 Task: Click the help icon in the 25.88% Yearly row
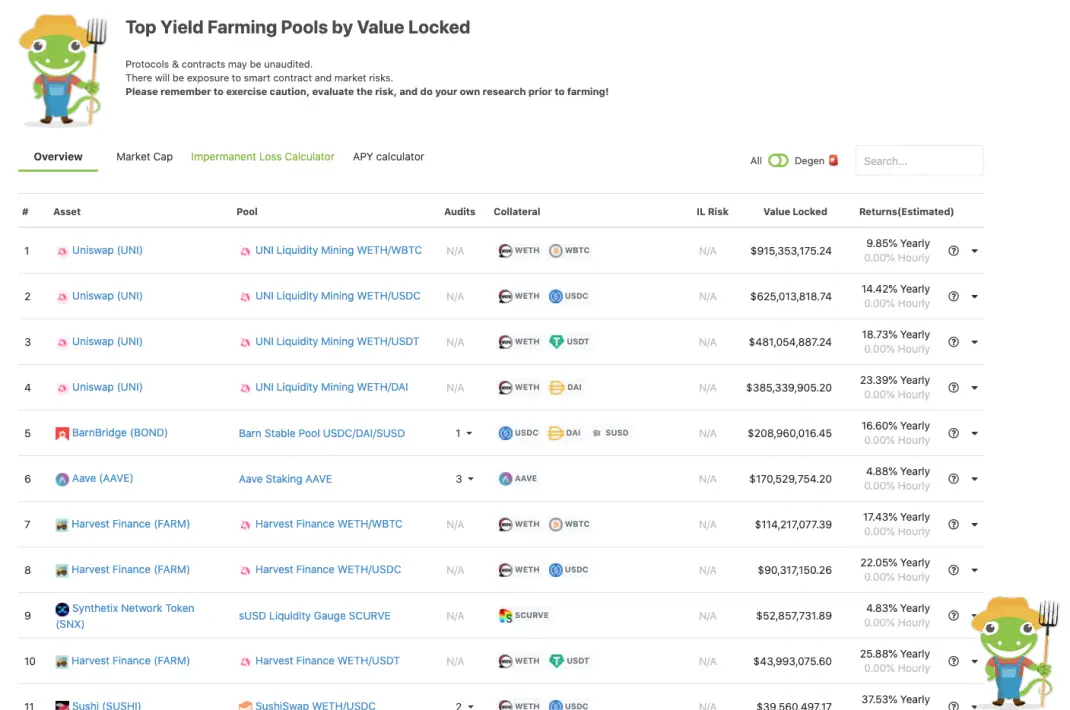953,661
